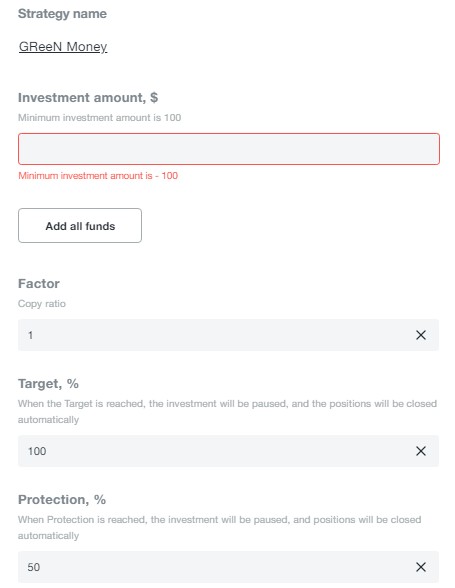Click the Strategy name label
Screen dimensions: 455x588
point(62,14)
